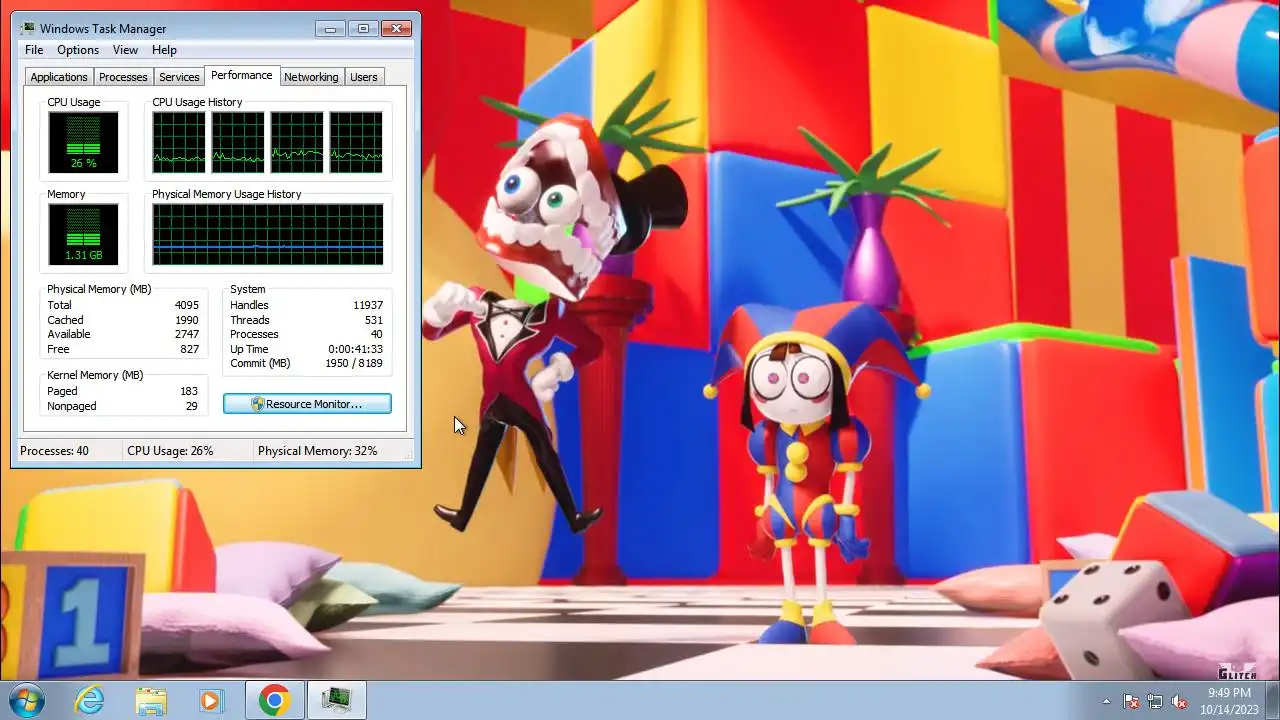
Task: Click the Memory 1.31 GB meter
Action: 83,234
